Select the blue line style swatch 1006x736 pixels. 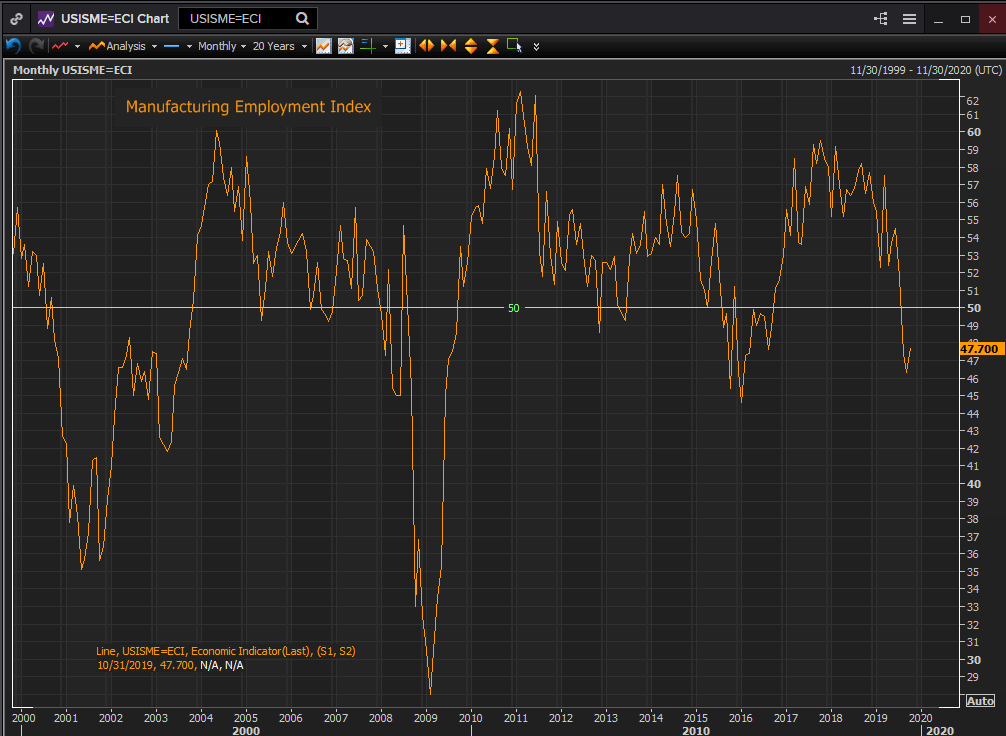[x=171, y=46]
